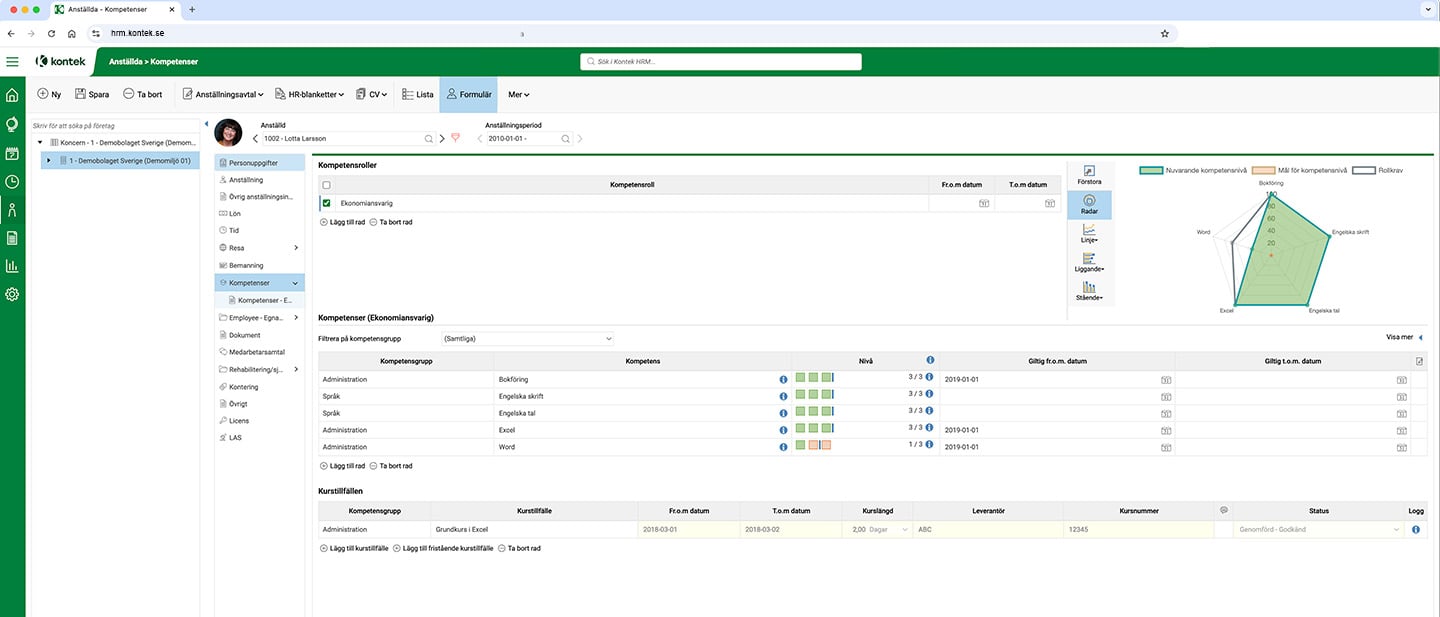Open the calendar section in sidebar

pos(12,154)
